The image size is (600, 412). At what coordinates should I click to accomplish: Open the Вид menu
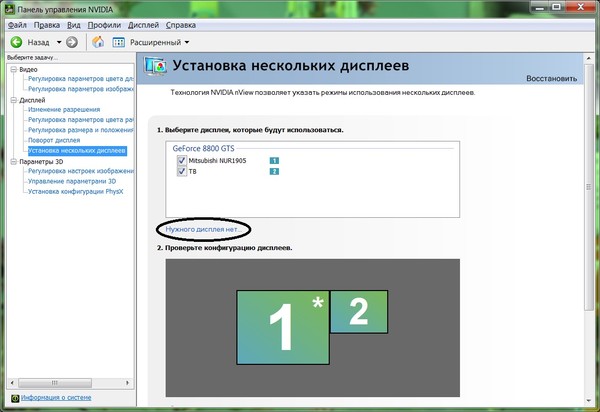(x=73, y=25)
